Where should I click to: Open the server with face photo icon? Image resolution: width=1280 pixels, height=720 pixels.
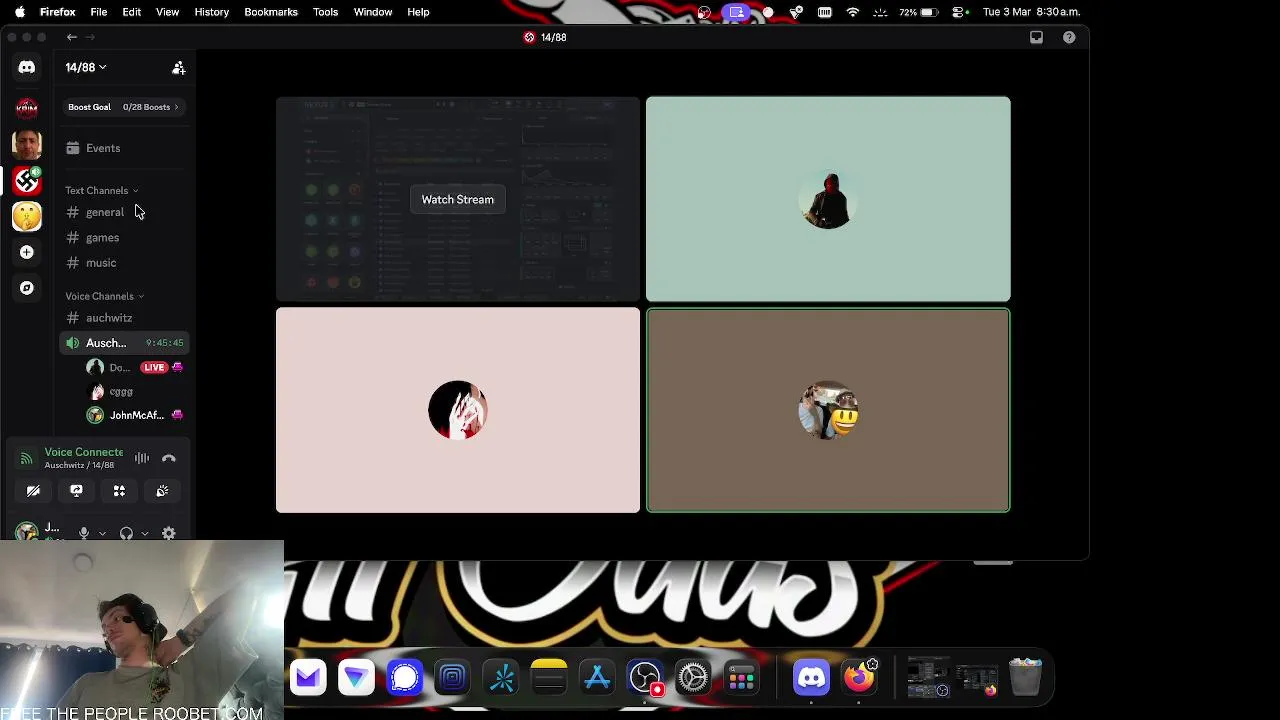click(27, 144)
